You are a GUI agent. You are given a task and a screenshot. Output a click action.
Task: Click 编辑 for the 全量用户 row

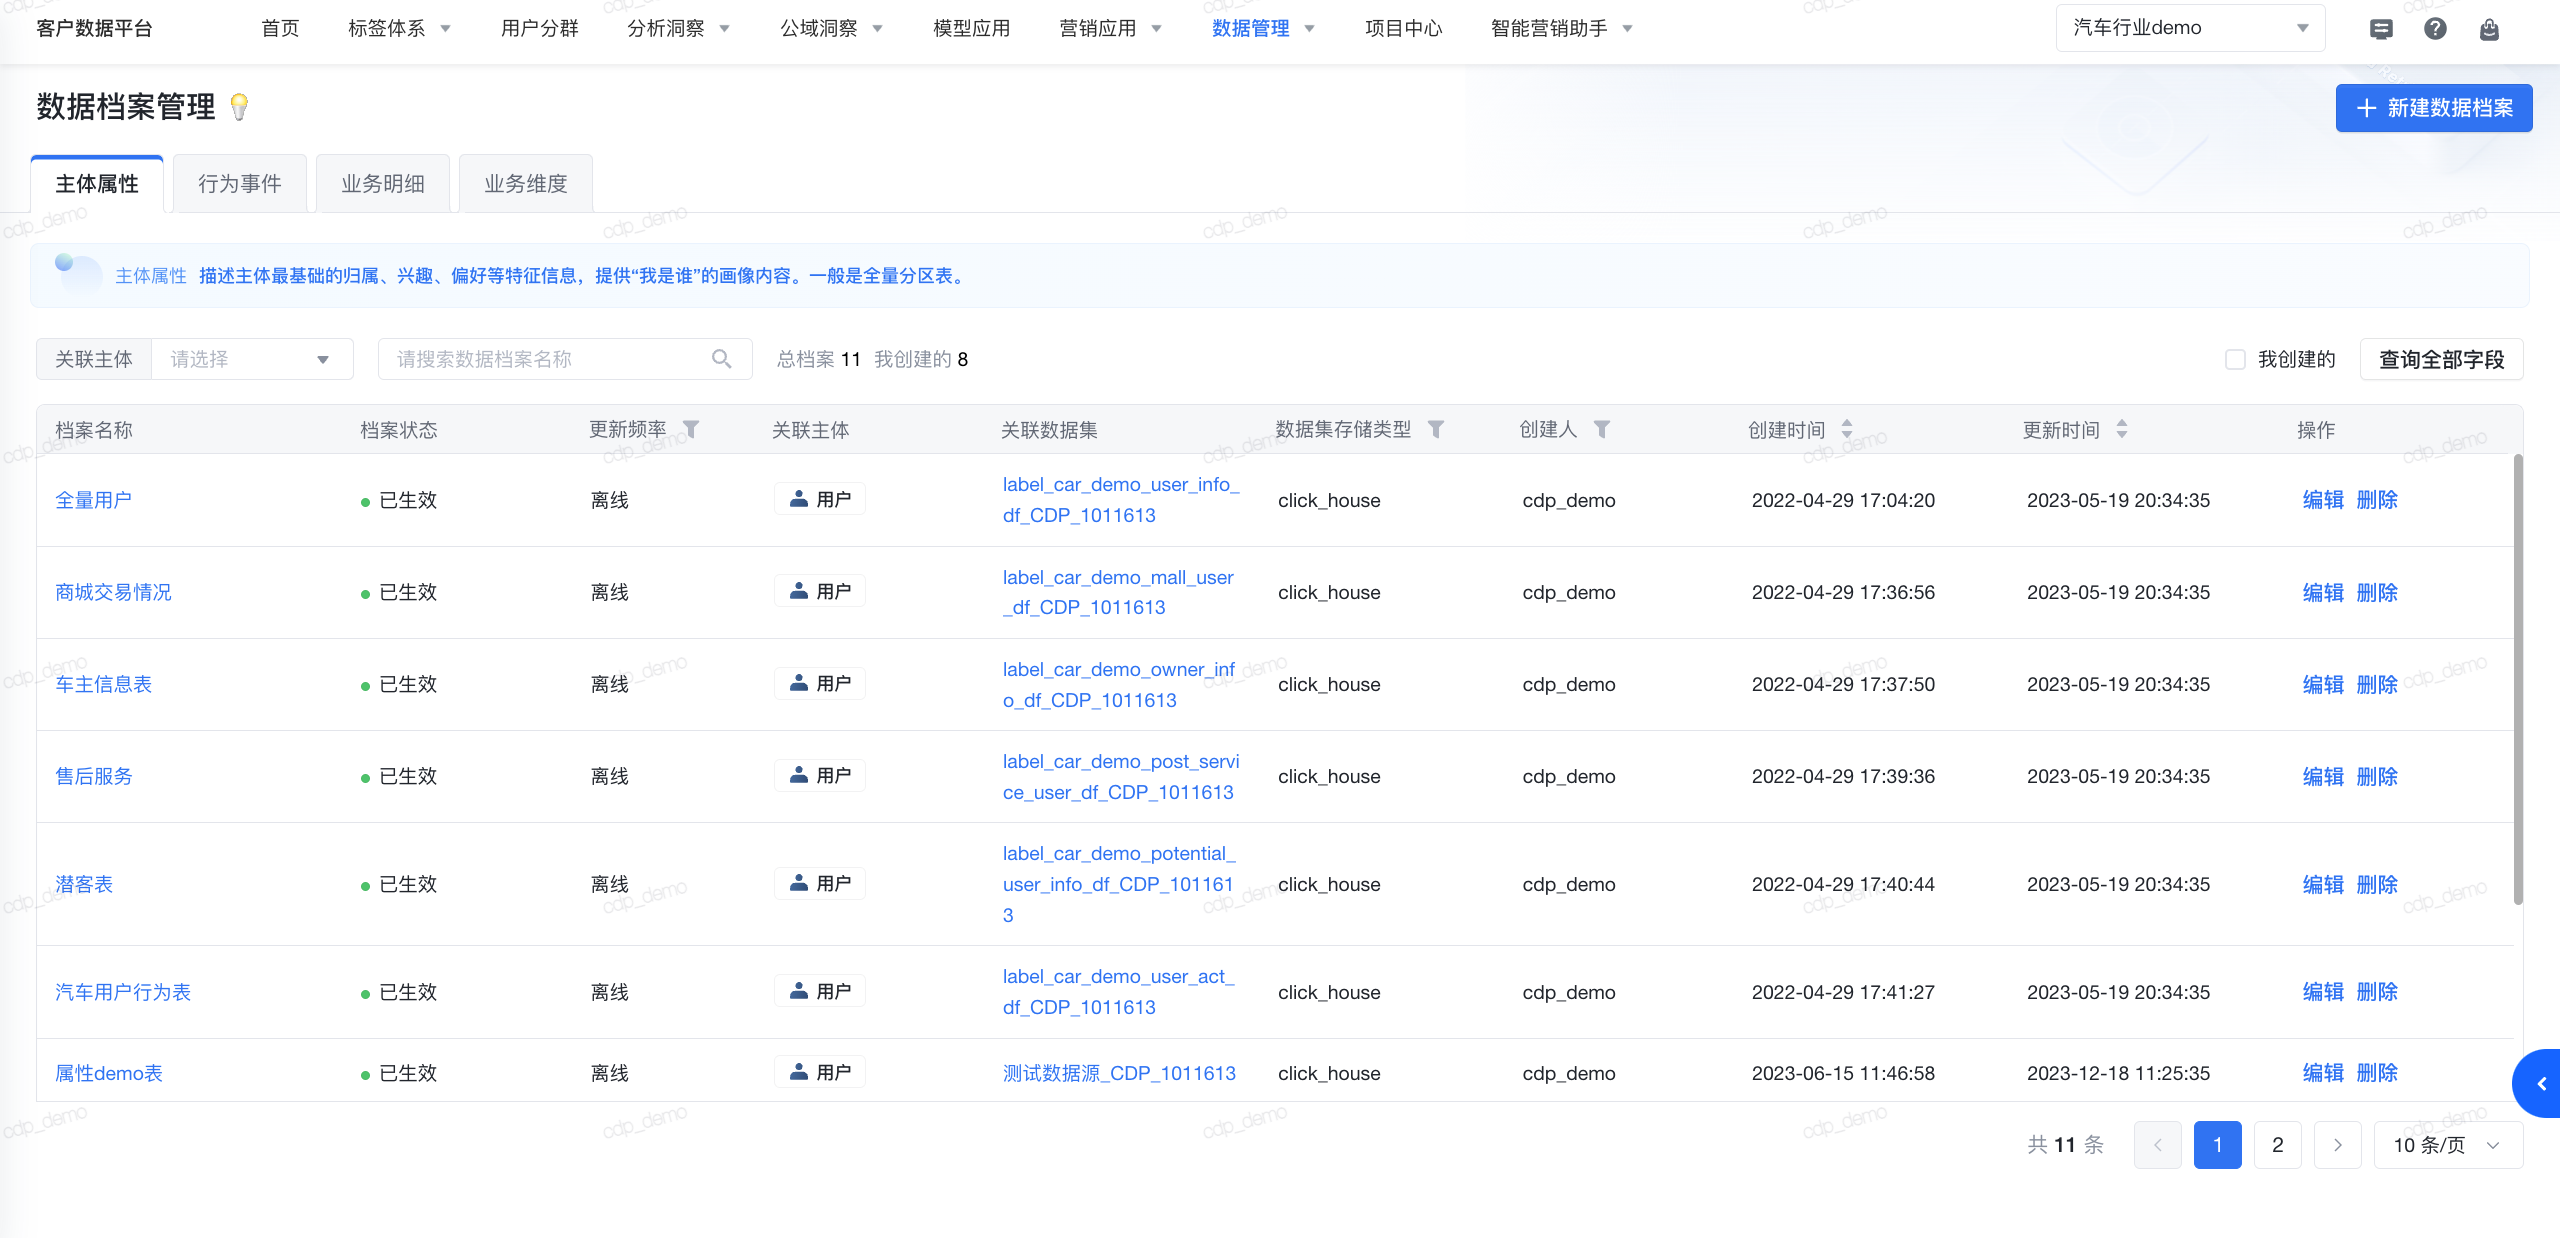(x=2323, y=500)
